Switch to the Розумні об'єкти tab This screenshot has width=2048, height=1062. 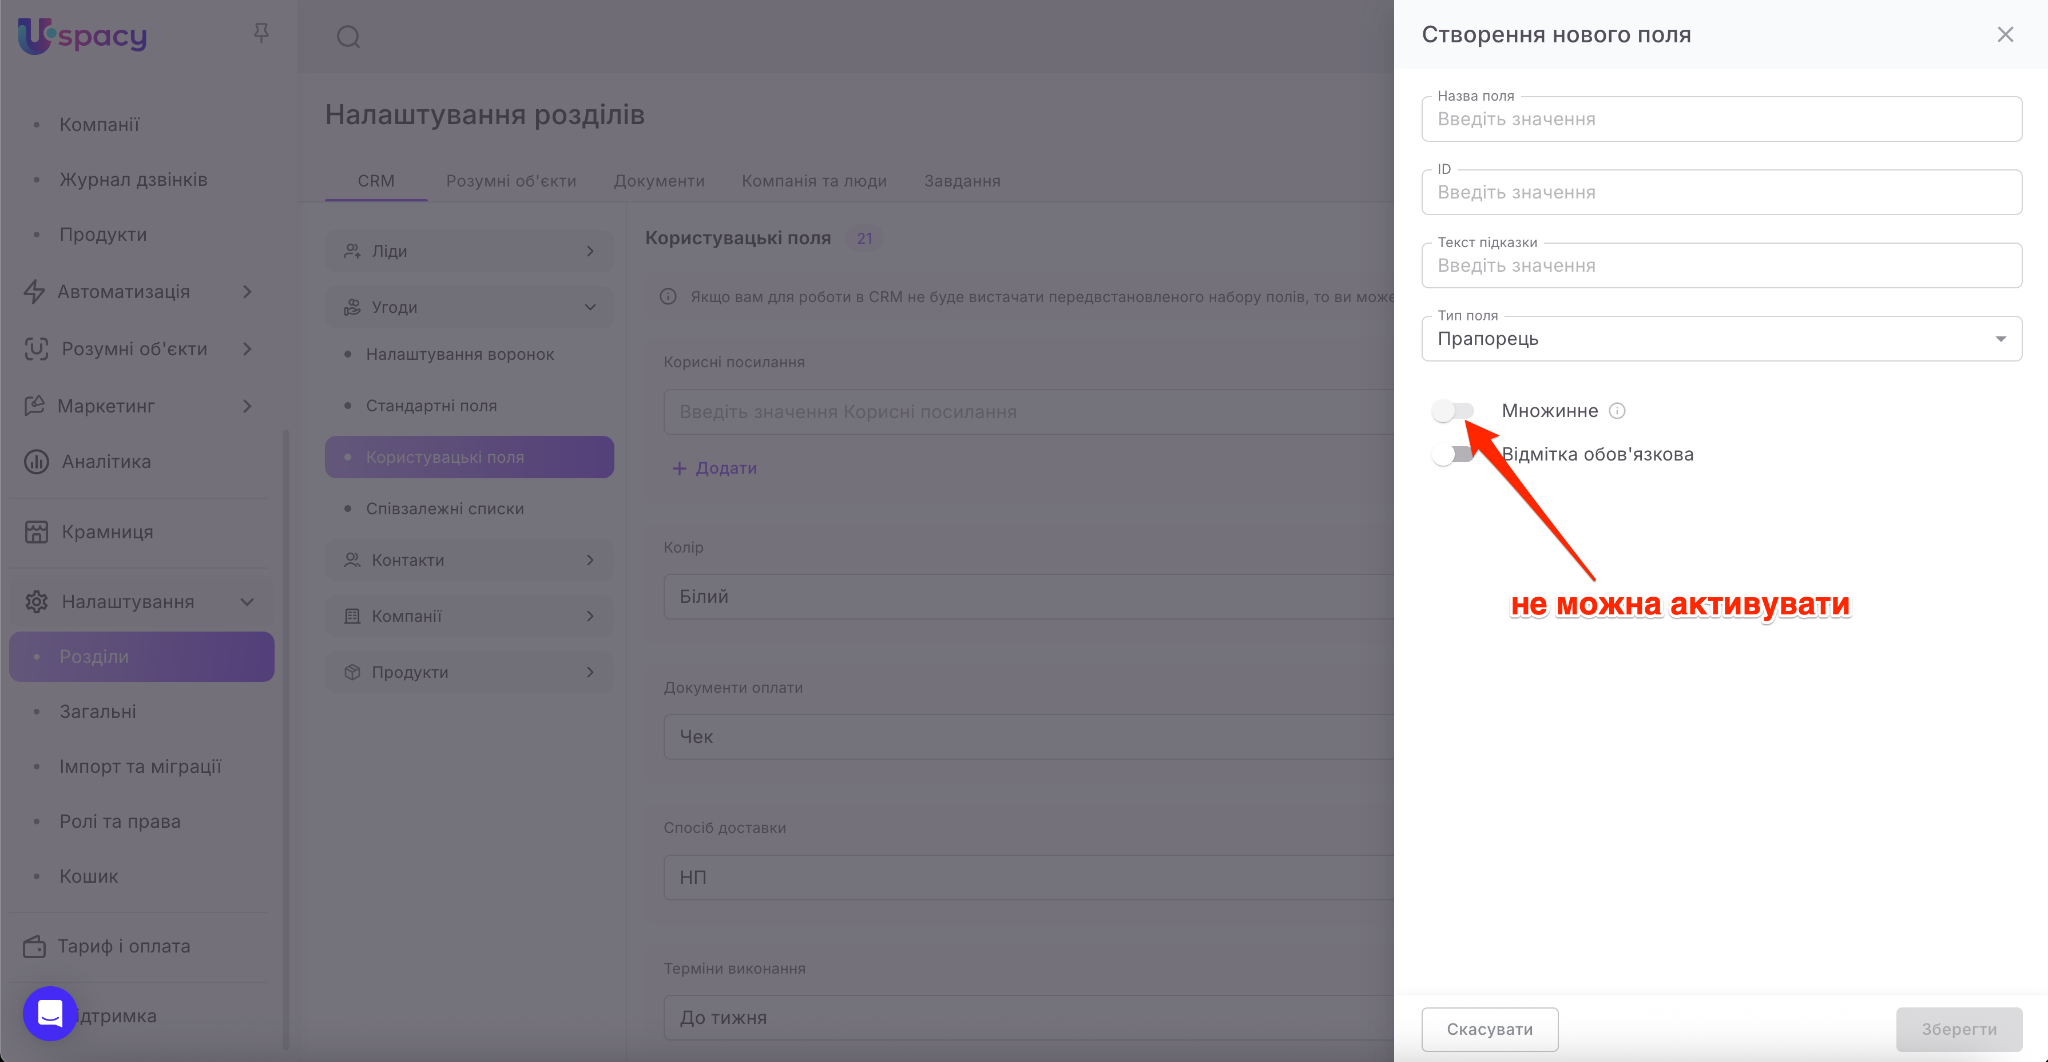pyautogui.click(x=511, y=181)
